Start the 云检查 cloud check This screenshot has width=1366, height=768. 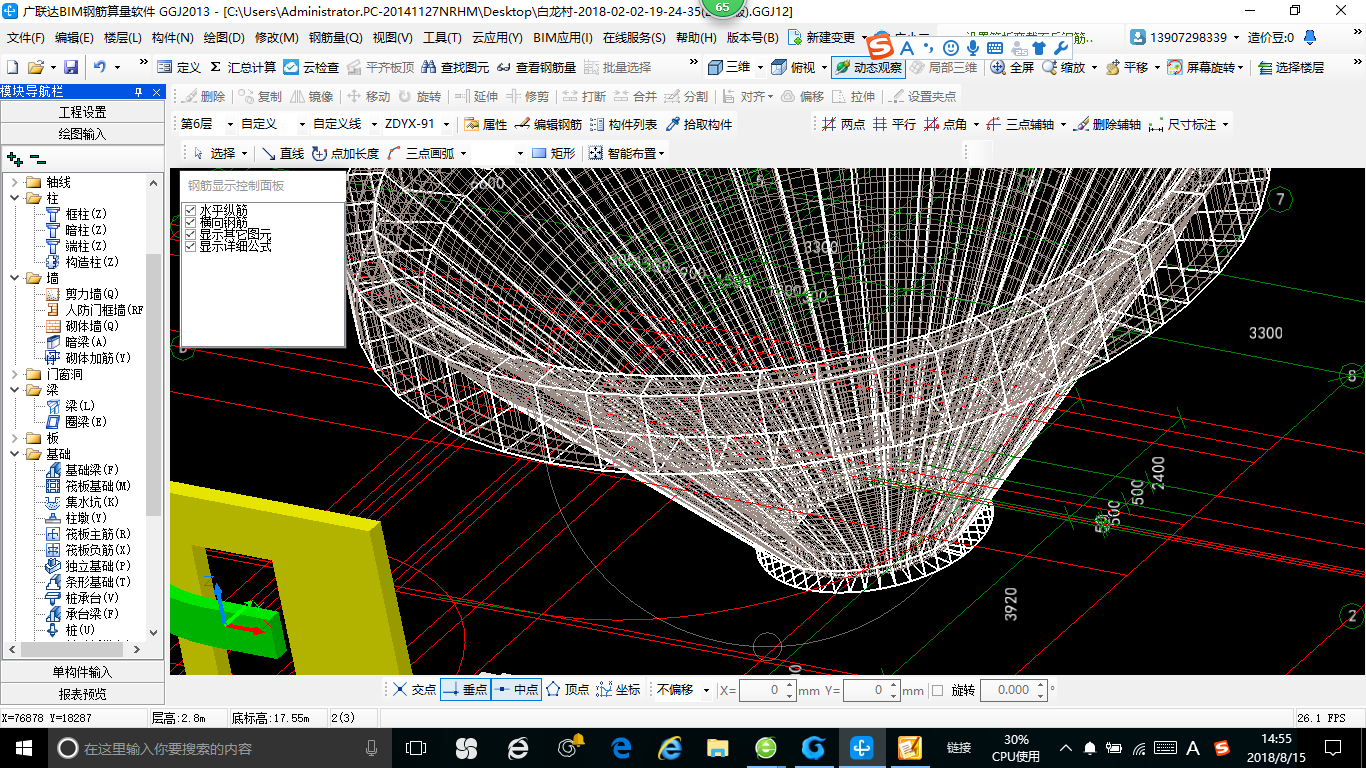311,67
